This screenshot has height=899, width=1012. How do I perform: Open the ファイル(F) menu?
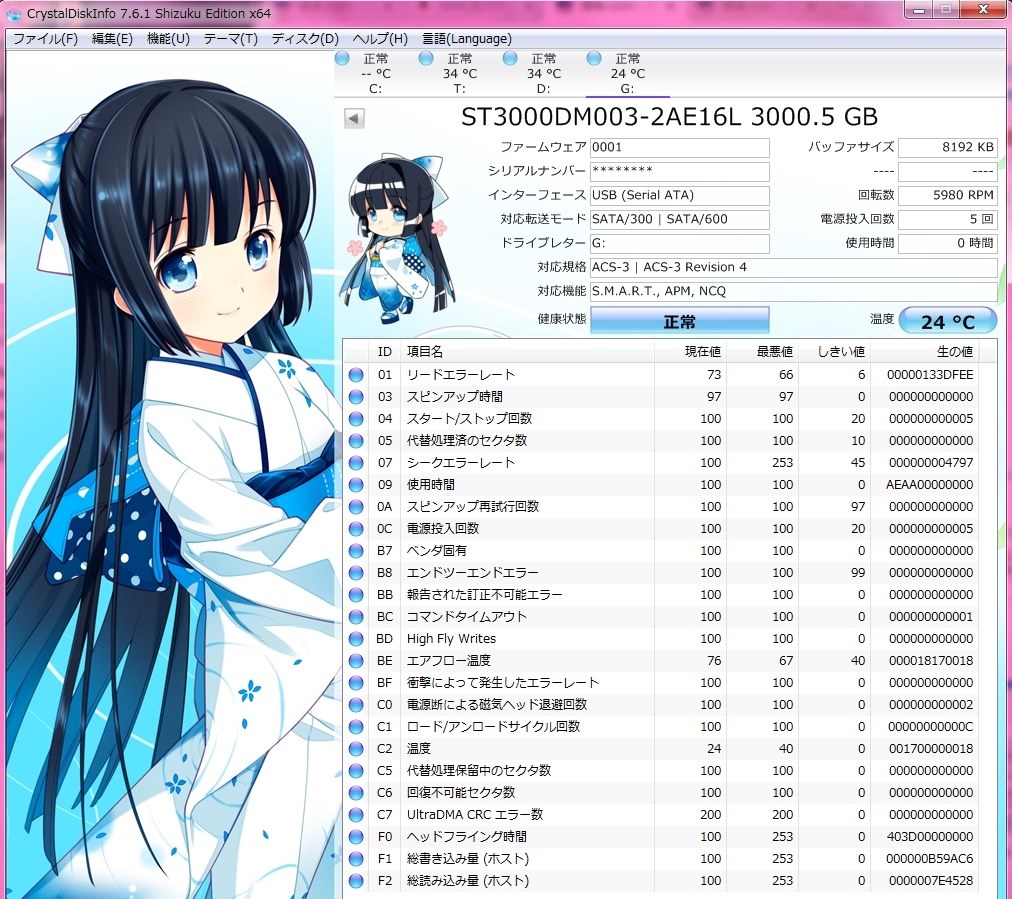[45, 39]
